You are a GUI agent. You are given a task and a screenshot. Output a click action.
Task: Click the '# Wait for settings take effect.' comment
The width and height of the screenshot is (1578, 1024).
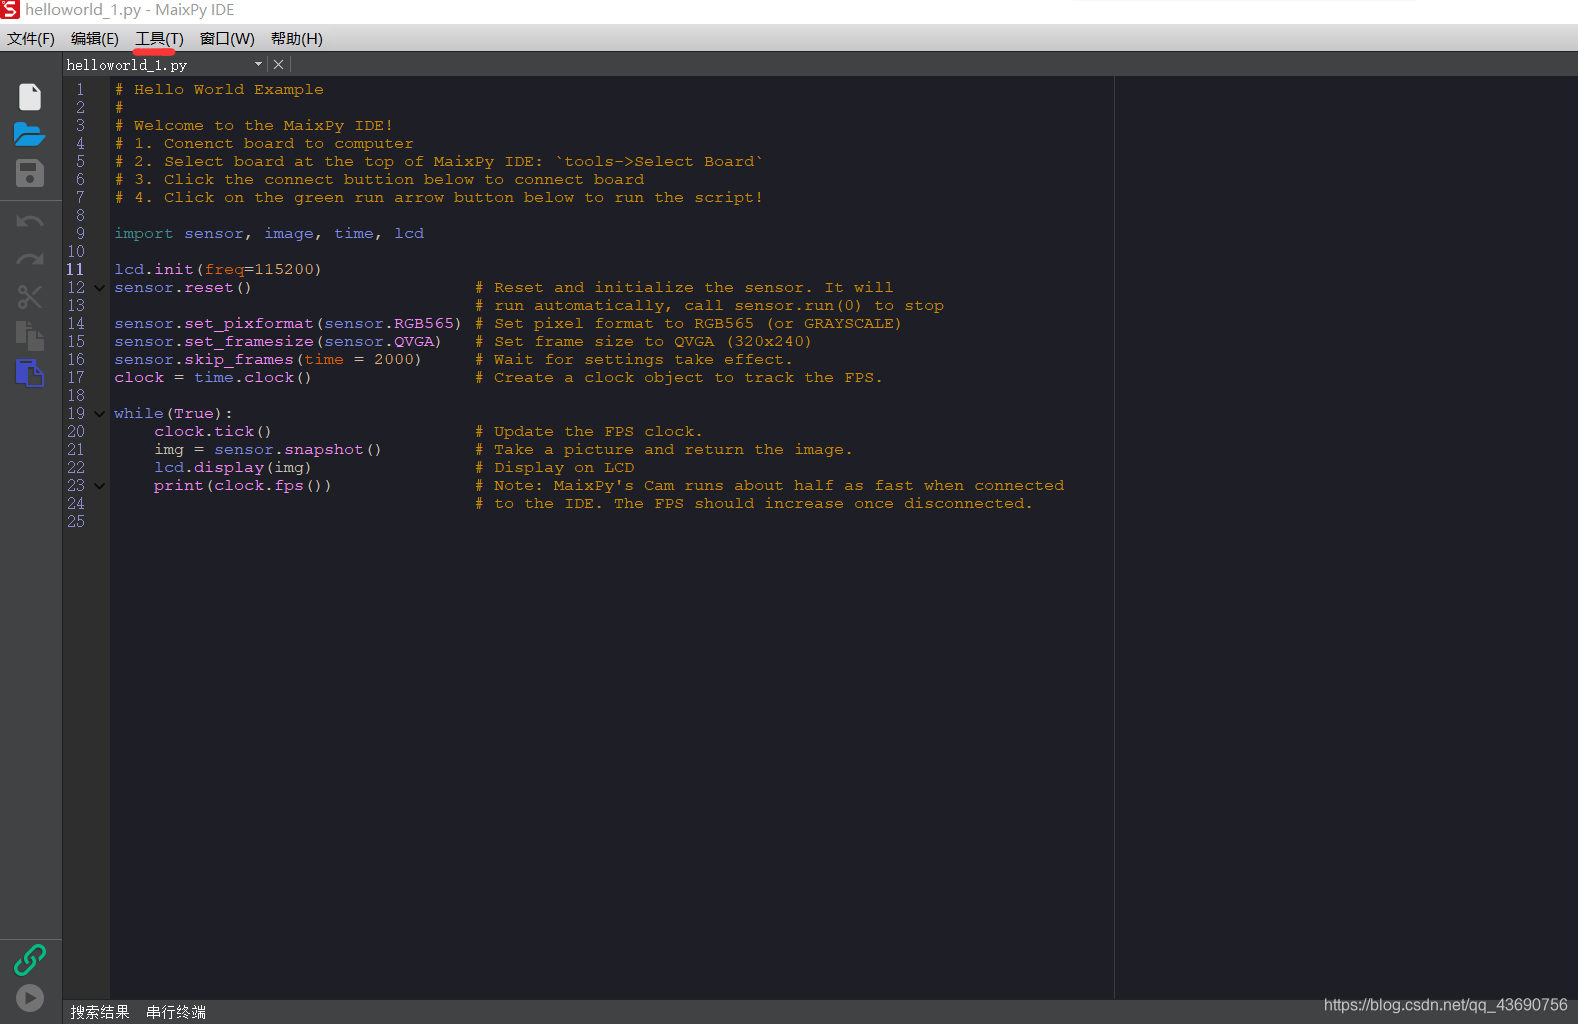pyautogui.click(x=634, y=360)
